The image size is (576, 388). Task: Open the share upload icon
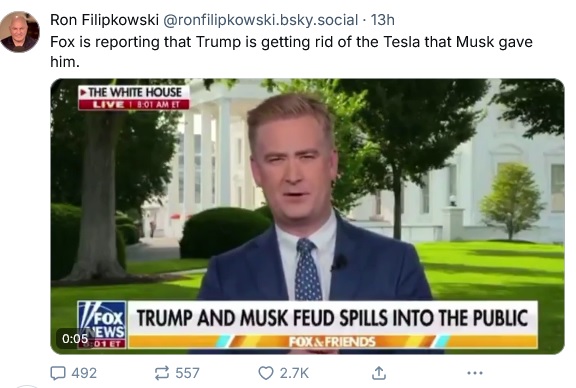[x=379, y=373]
